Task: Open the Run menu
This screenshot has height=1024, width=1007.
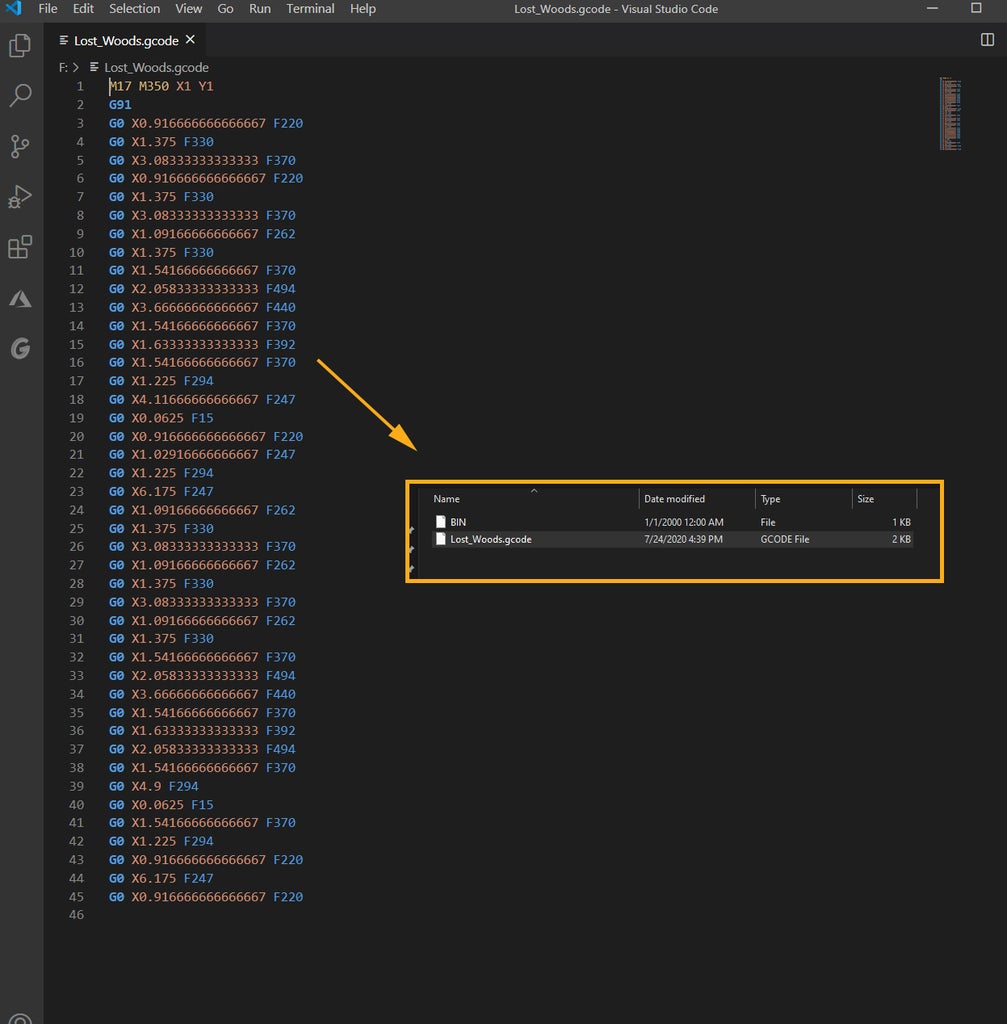Action: (260, 8)
